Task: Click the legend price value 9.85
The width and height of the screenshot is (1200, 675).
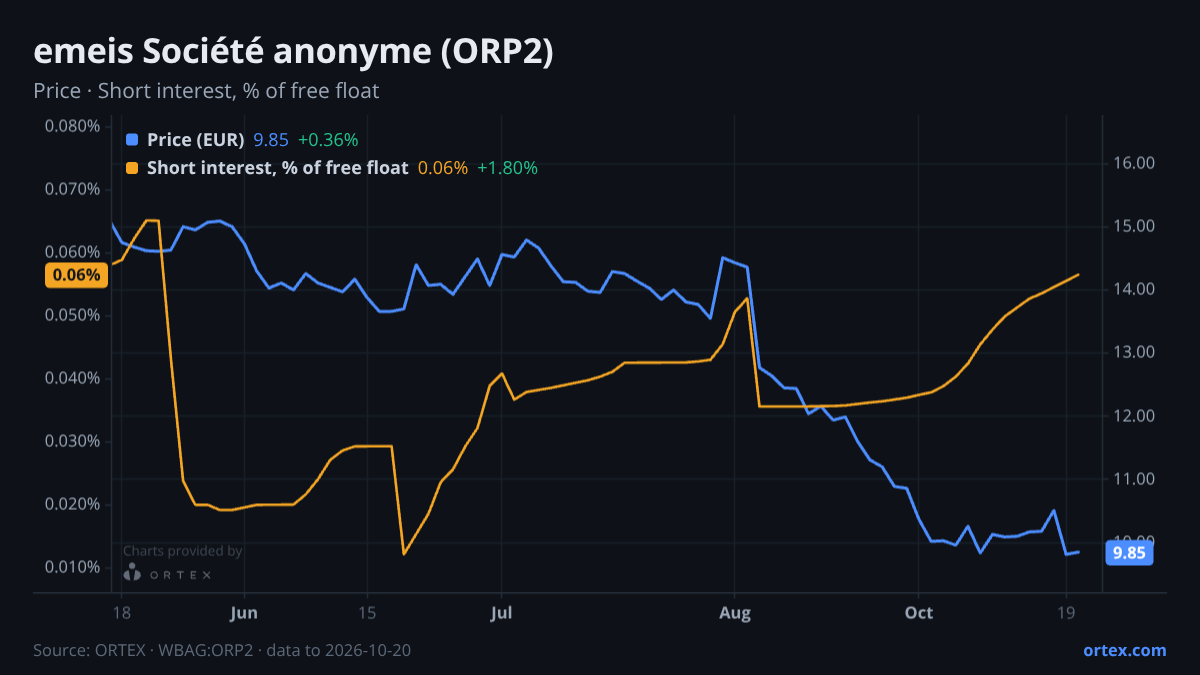Action: 270,140
